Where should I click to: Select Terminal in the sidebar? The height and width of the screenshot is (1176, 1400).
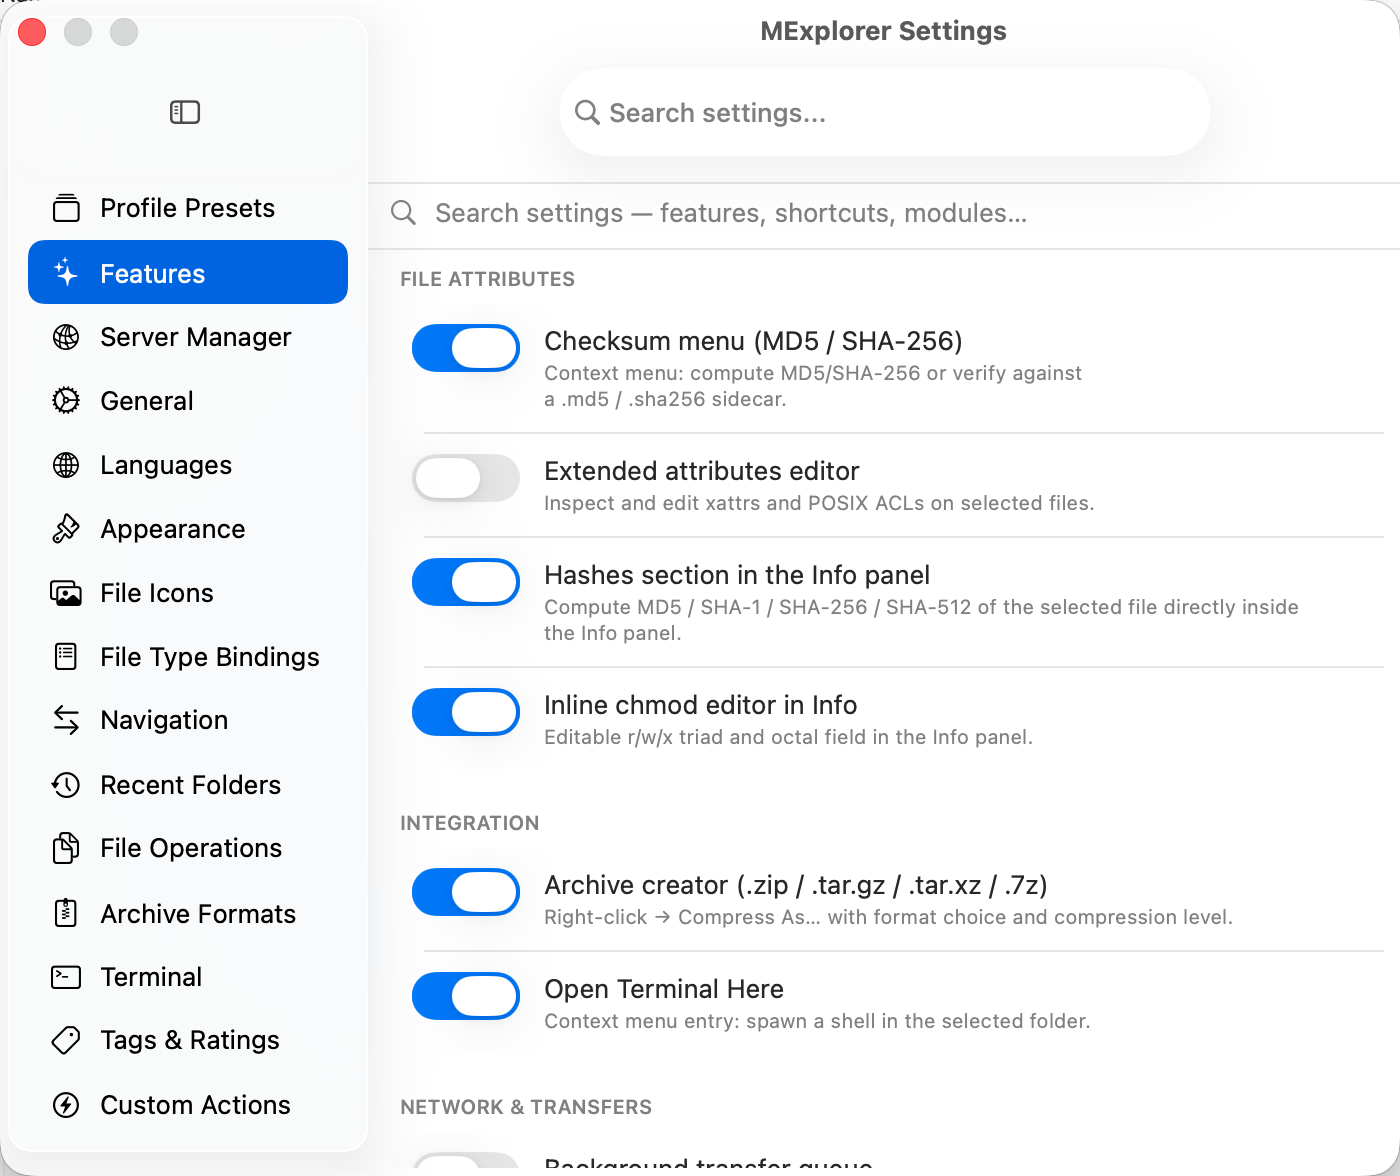tap(188, 977)
